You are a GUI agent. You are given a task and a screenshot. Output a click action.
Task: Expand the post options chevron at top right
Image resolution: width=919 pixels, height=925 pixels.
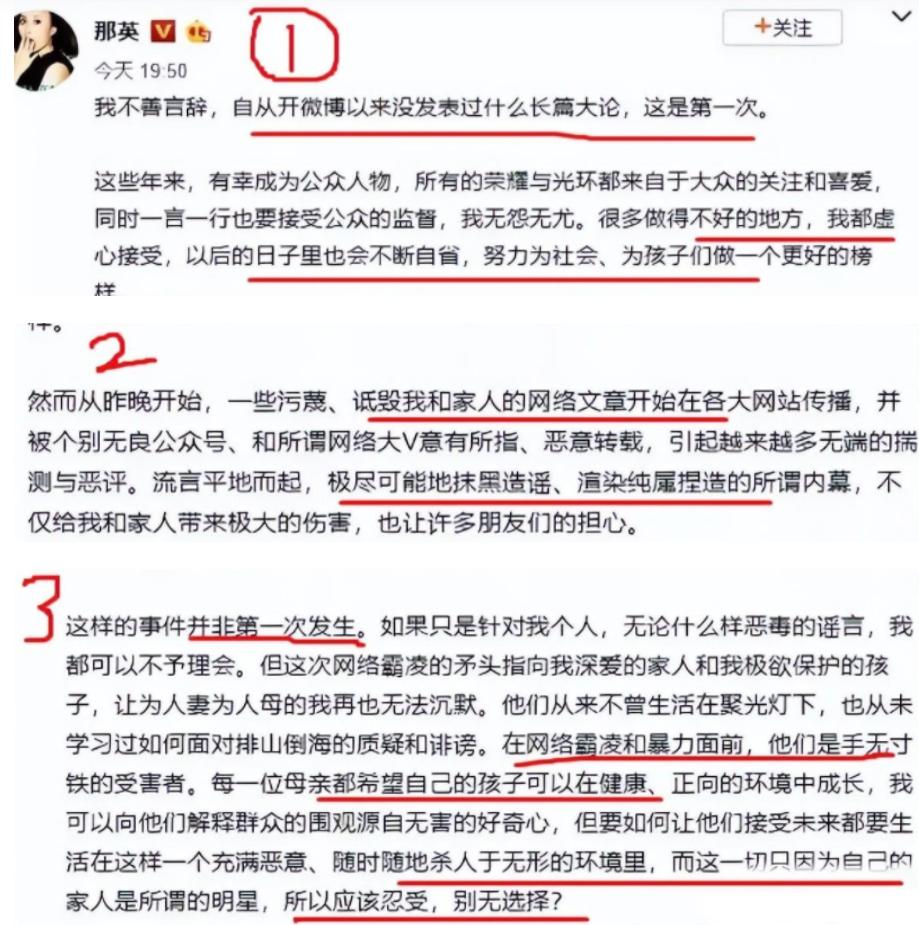point(901,17)
